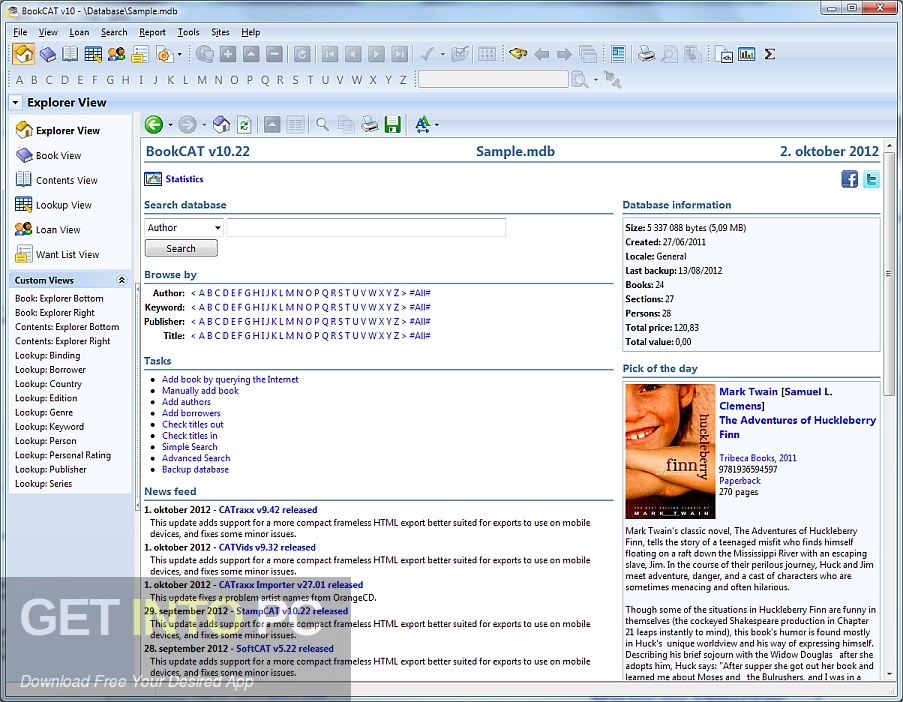This screenshot has width=903, height=702.
Task: Click the green Back arrow in explorer toolbar
Action: tap(154, 124)
